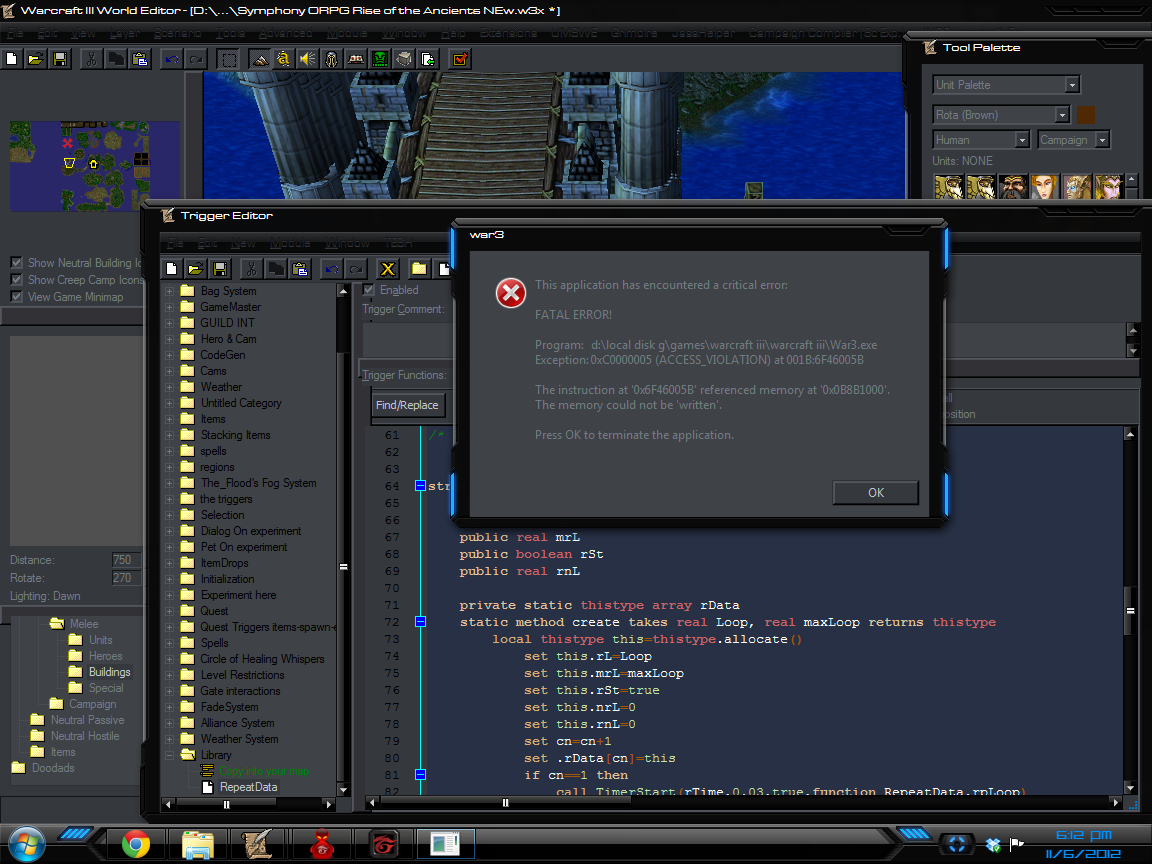Open Google Chrome from taskbar
1152x864 pixels.
(136, 844)
